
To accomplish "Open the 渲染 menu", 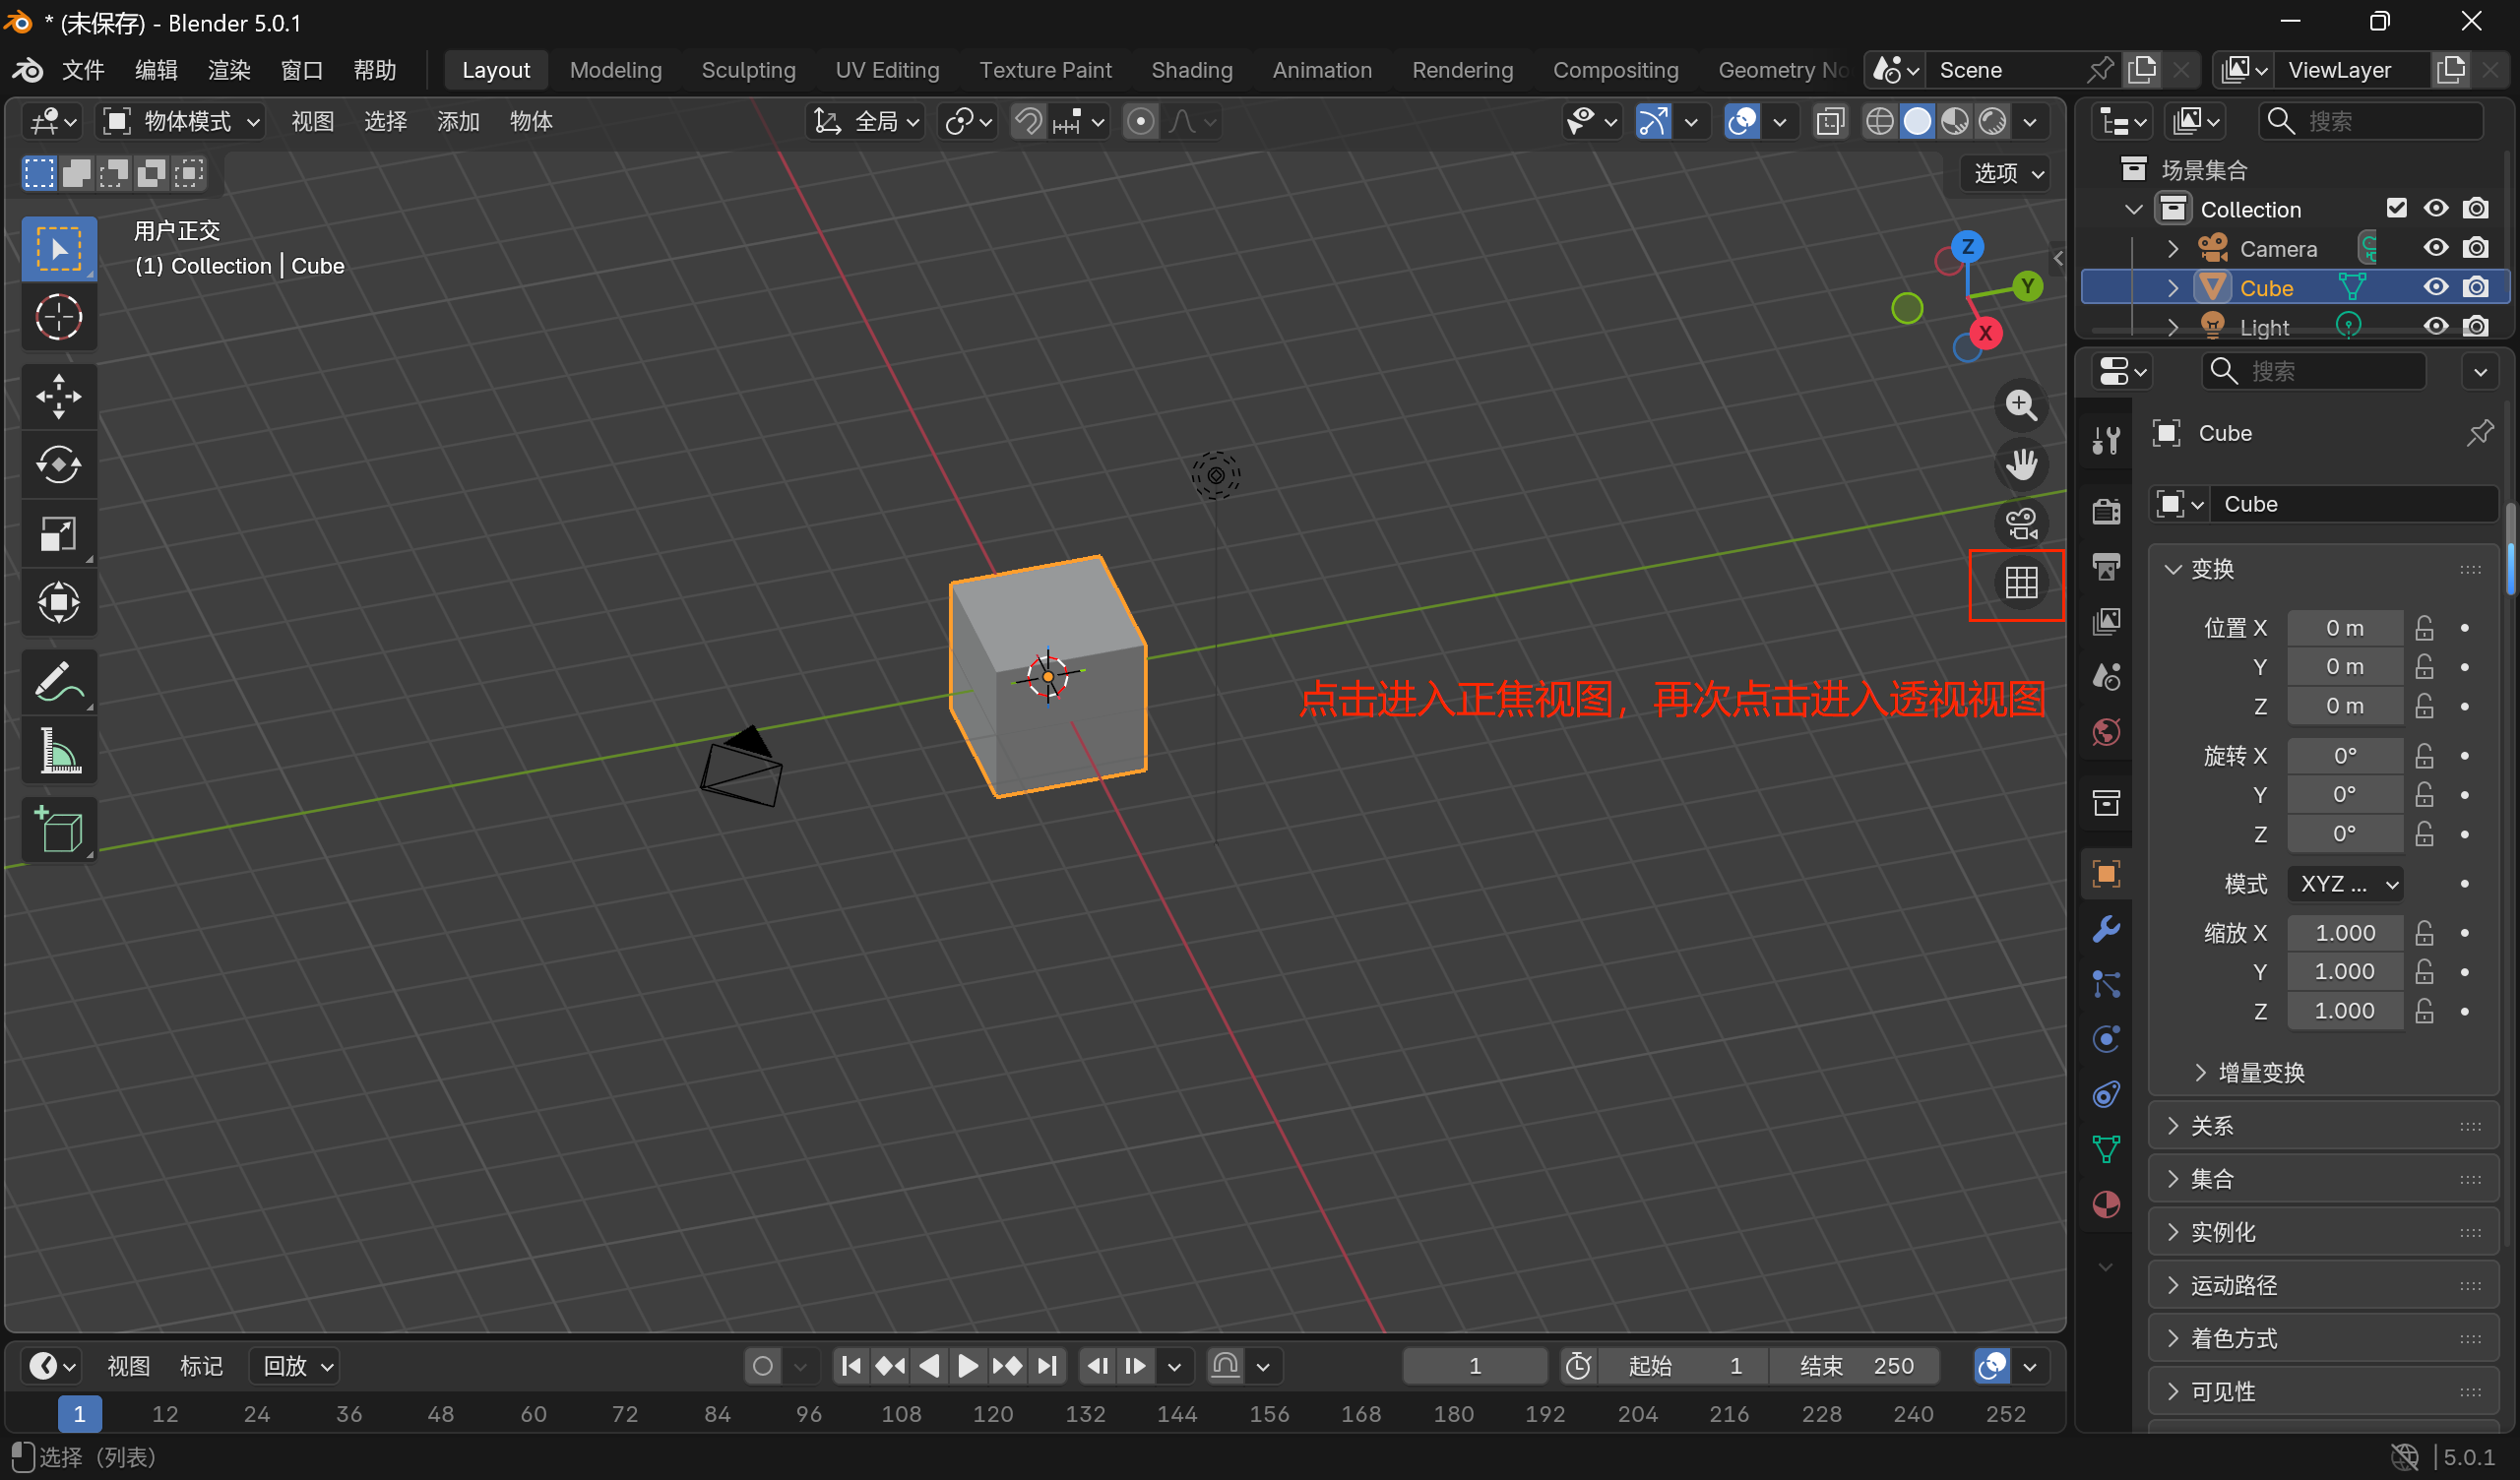I will pyautogui.click(x=229, y=70).
